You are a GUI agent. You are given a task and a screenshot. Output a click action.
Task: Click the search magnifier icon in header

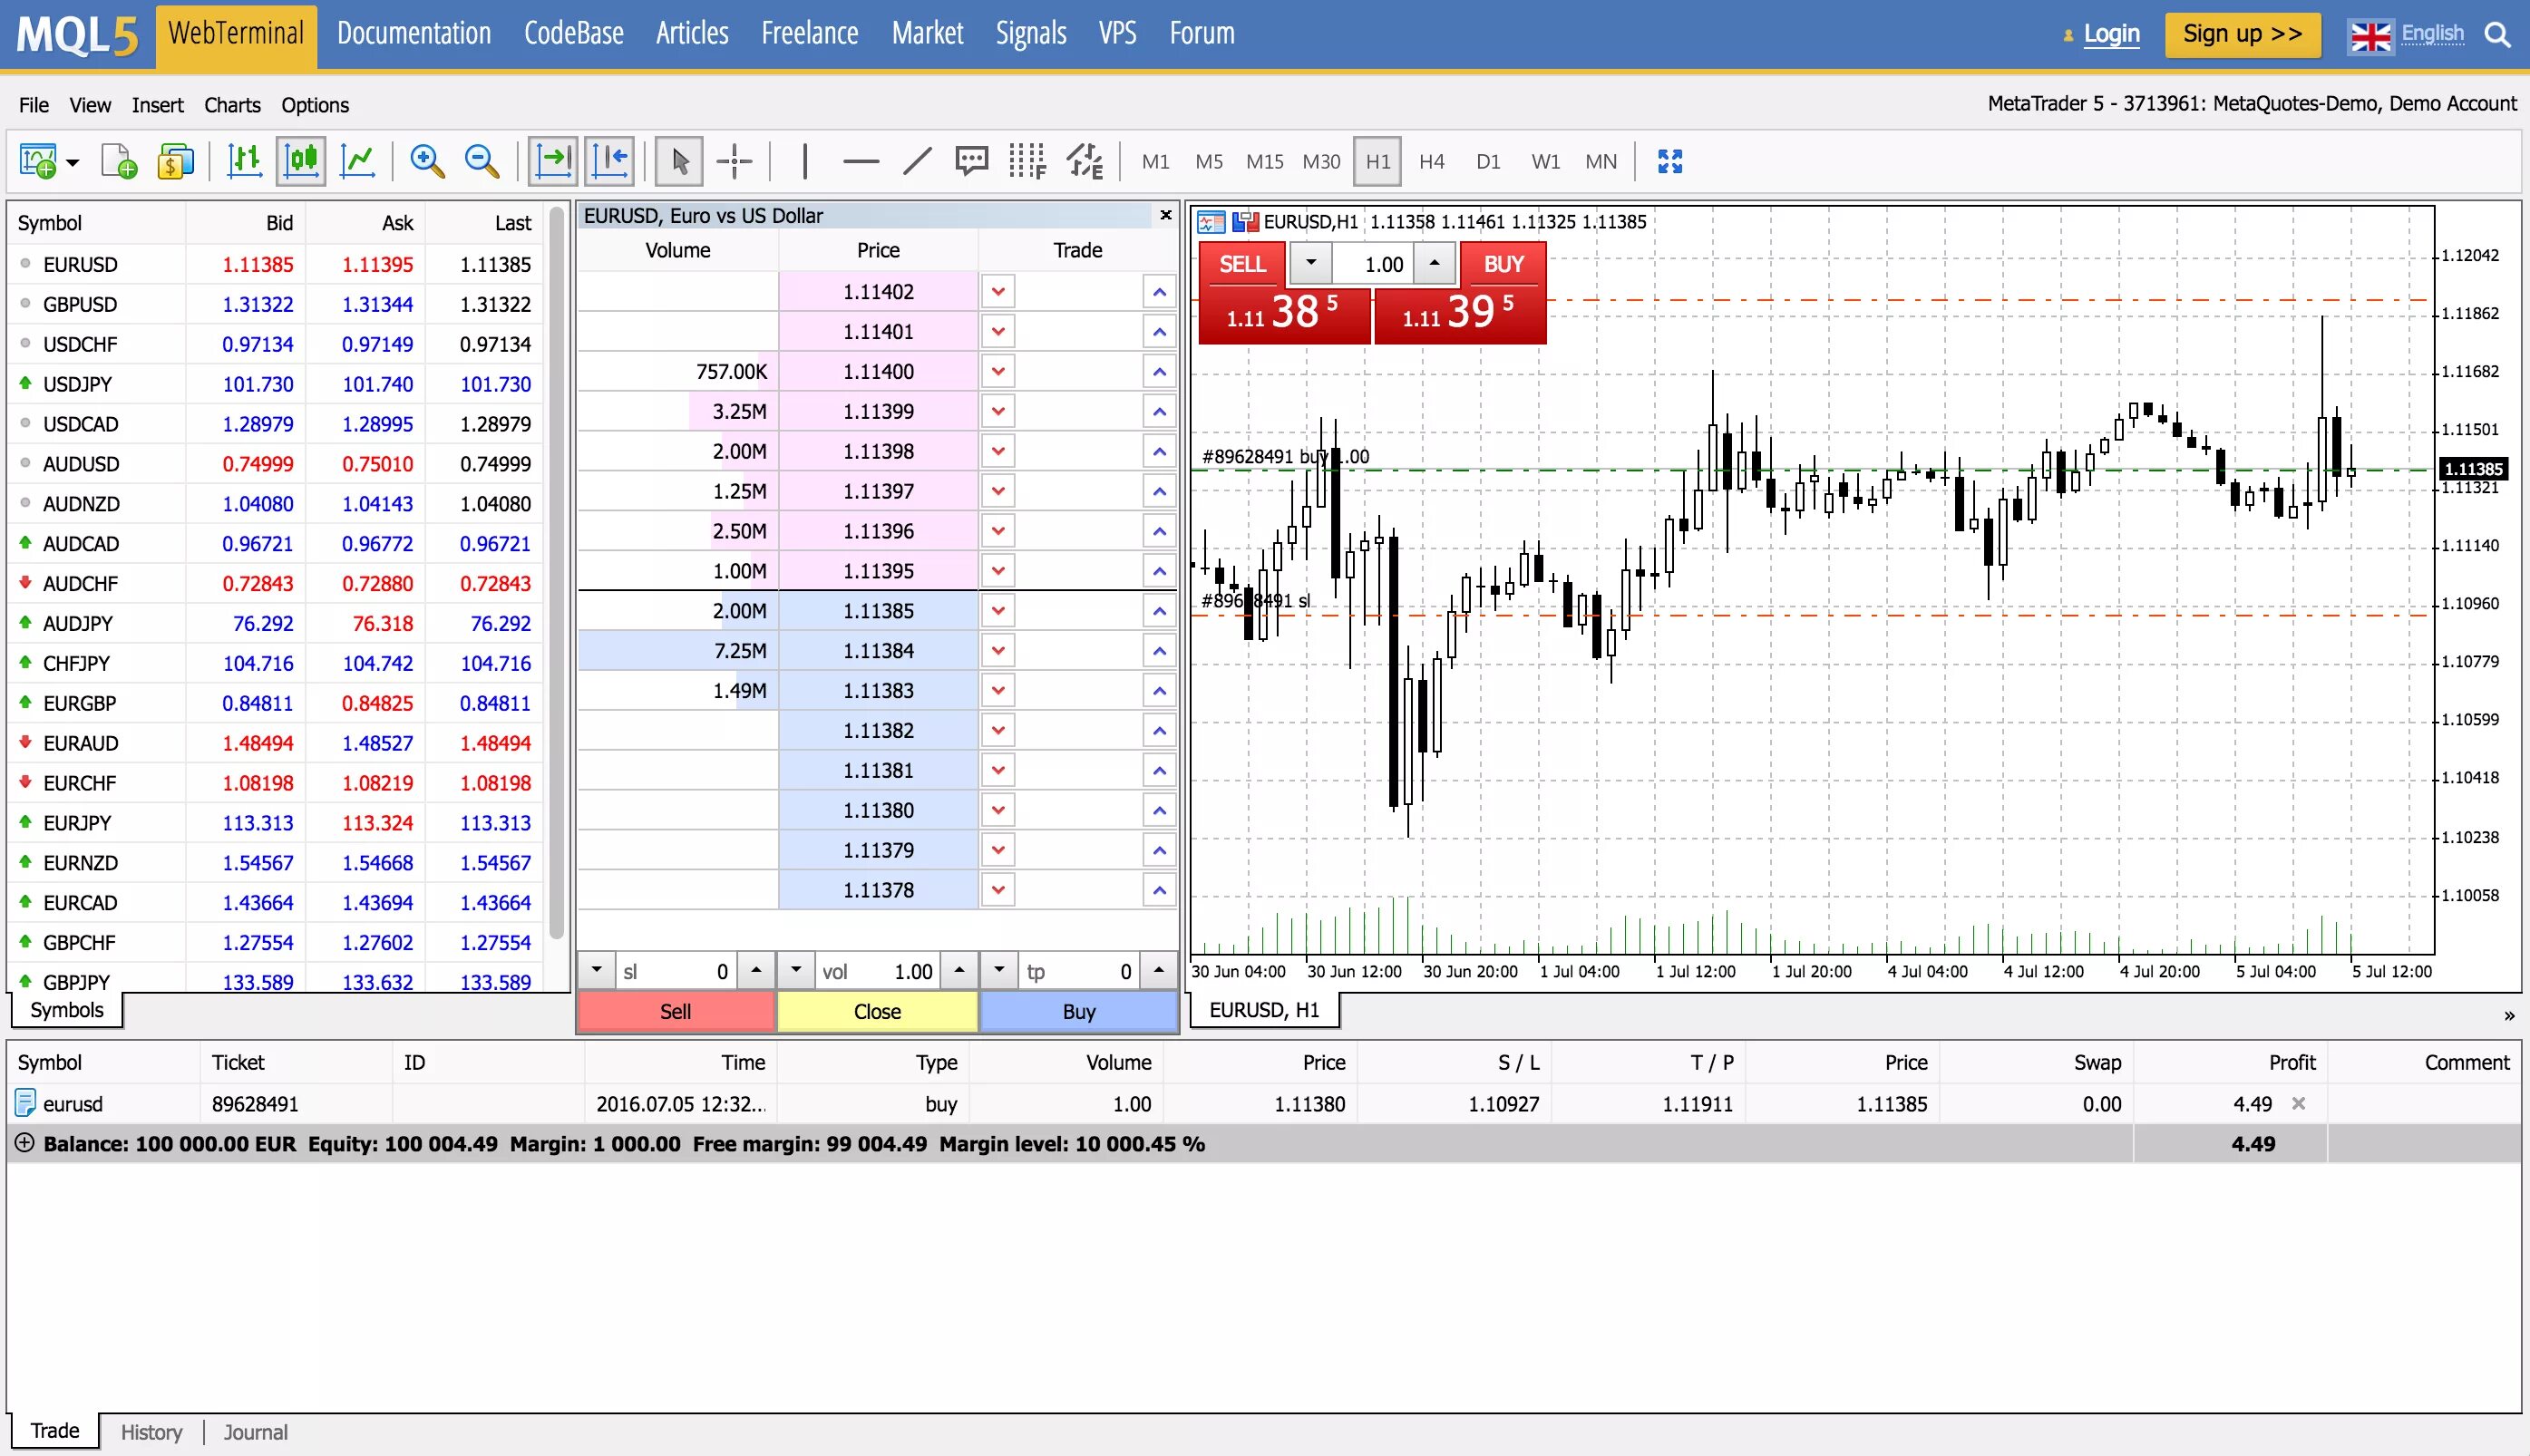[2497, 35]
